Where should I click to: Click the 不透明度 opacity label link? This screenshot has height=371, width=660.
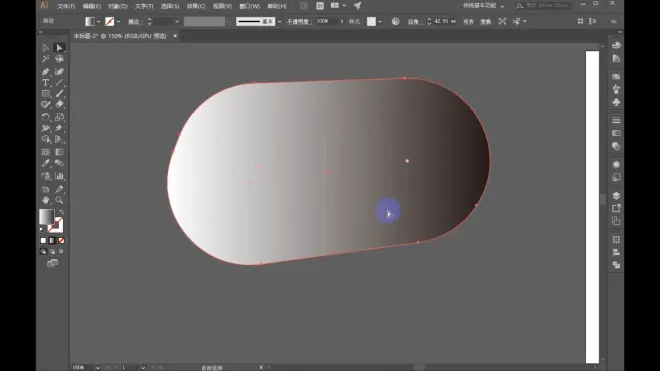coord(299,21)
